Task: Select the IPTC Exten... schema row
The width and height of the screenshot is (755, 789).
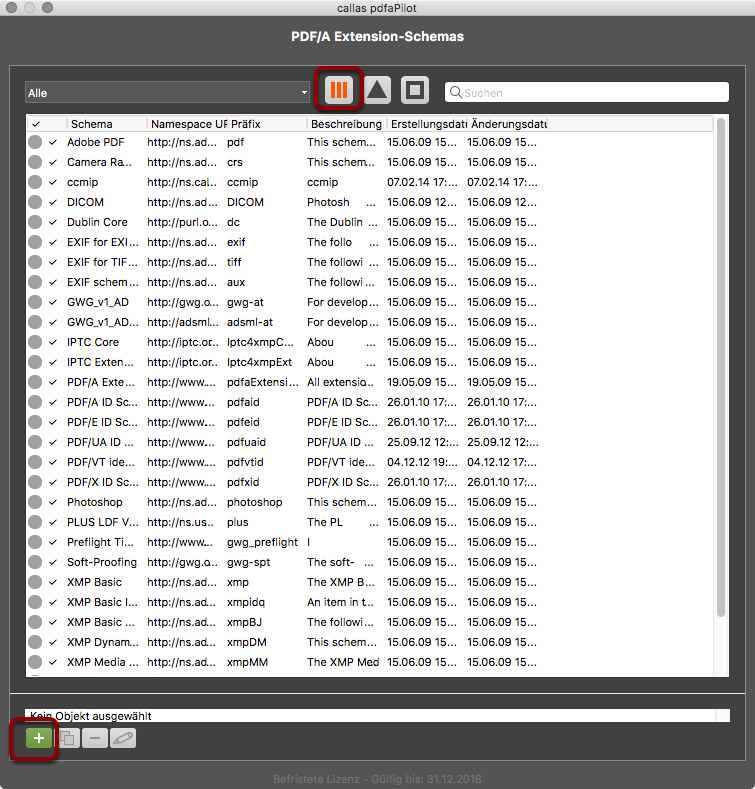Action: 369,362
